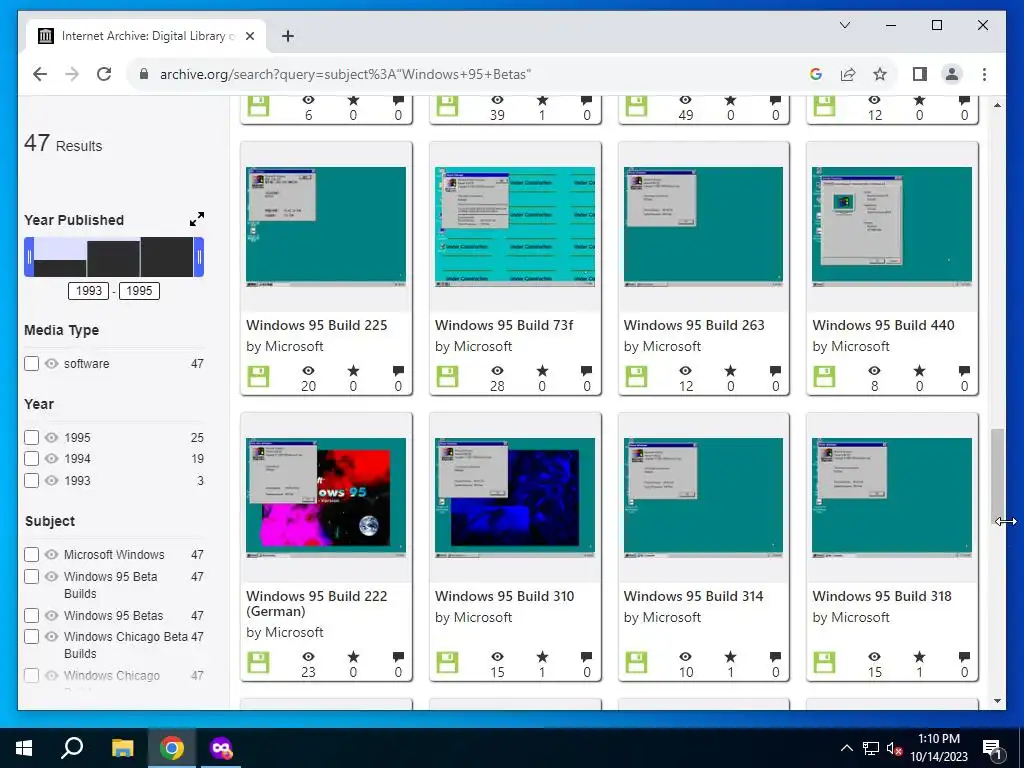Check the Microsoft Windows subject checkbox
1024x768 pixels.
click(31, 554)
